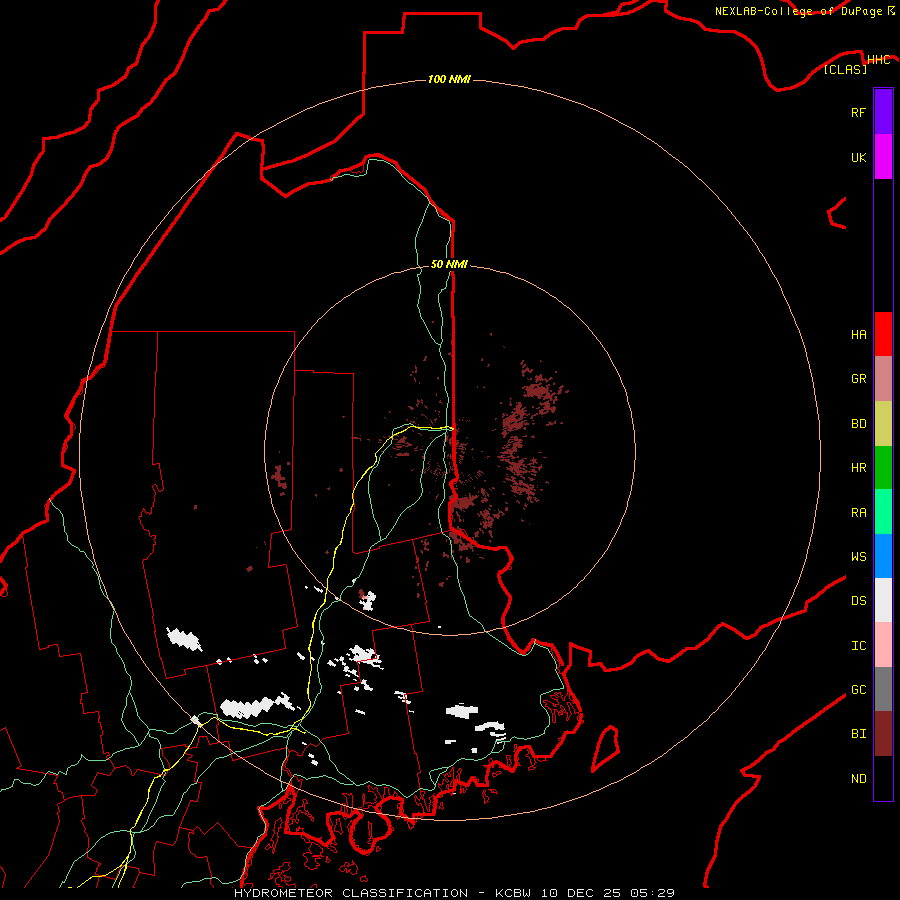
Task: Click the RA light green legend swatch
Action: 883,512
